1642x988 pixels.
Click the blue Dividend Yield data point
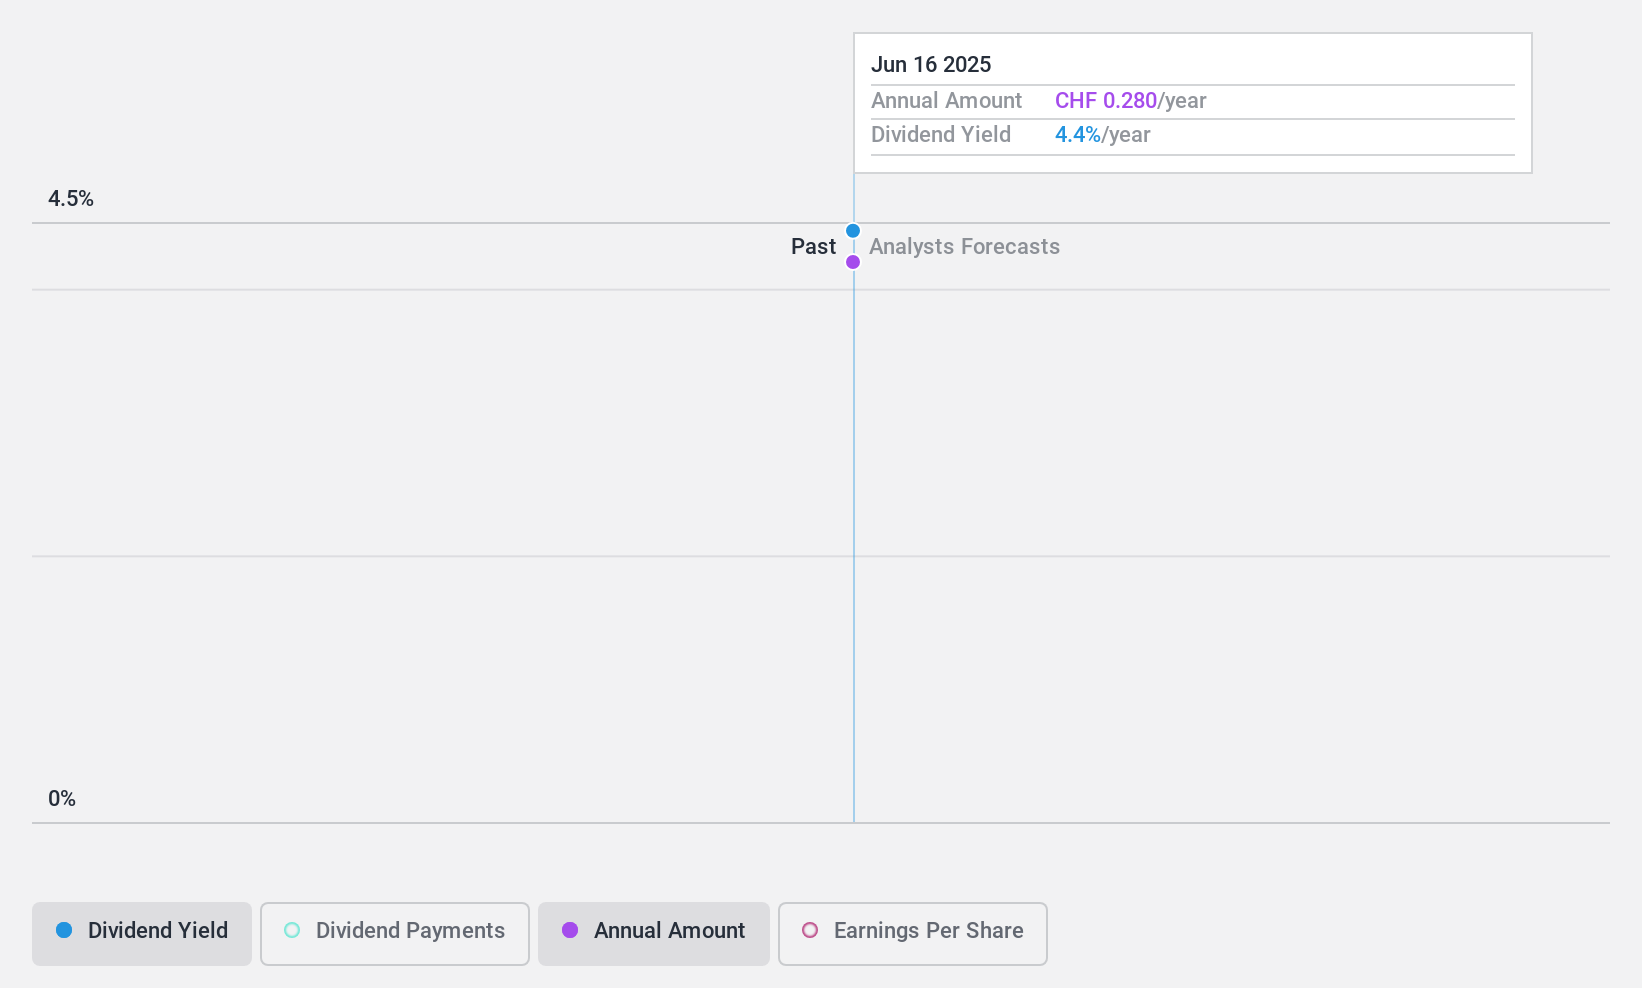[853, 231]
